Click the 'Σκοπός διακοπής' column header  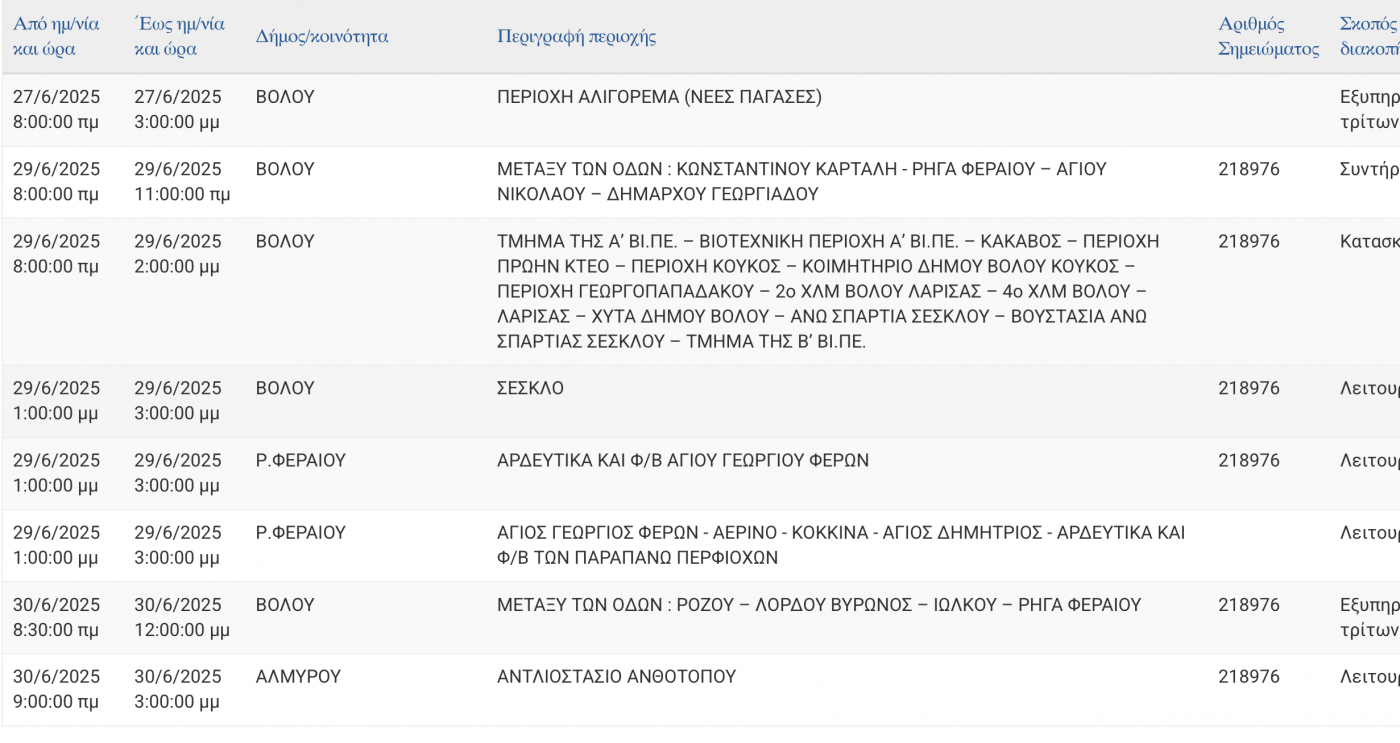(1370, 37)
